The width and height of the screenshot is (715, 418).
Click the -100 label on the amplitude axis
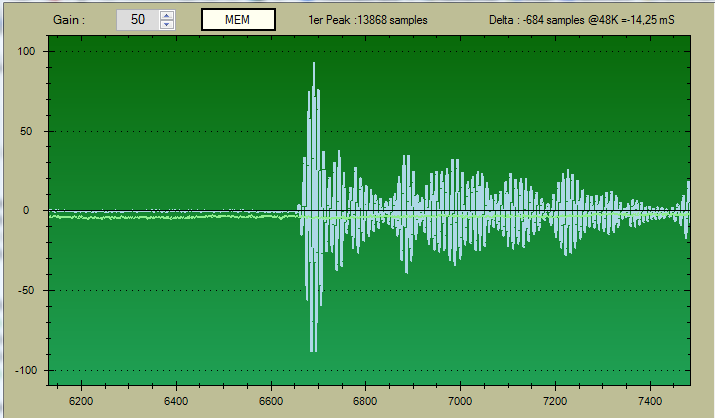(x=25, y=371)
